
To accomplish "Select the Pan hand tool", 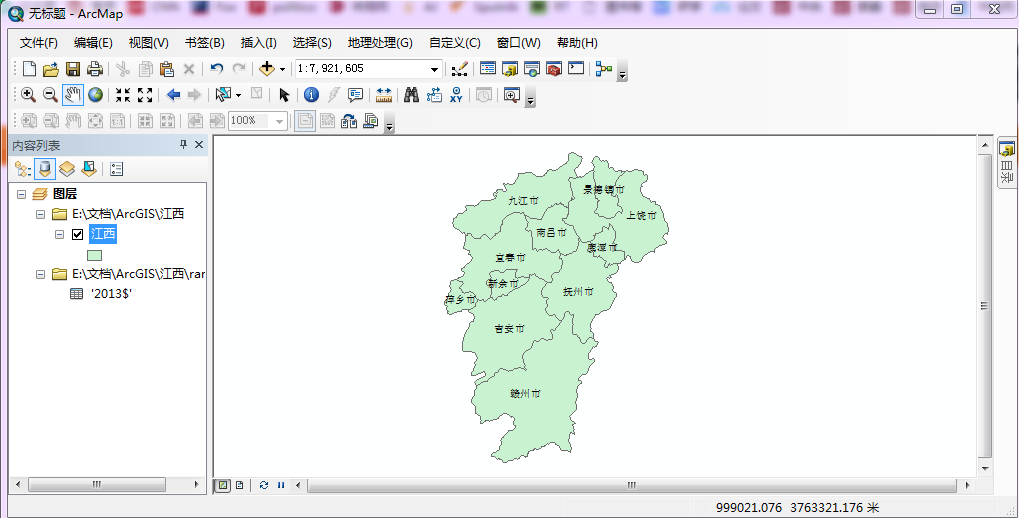I will click(x=73, y=95).
